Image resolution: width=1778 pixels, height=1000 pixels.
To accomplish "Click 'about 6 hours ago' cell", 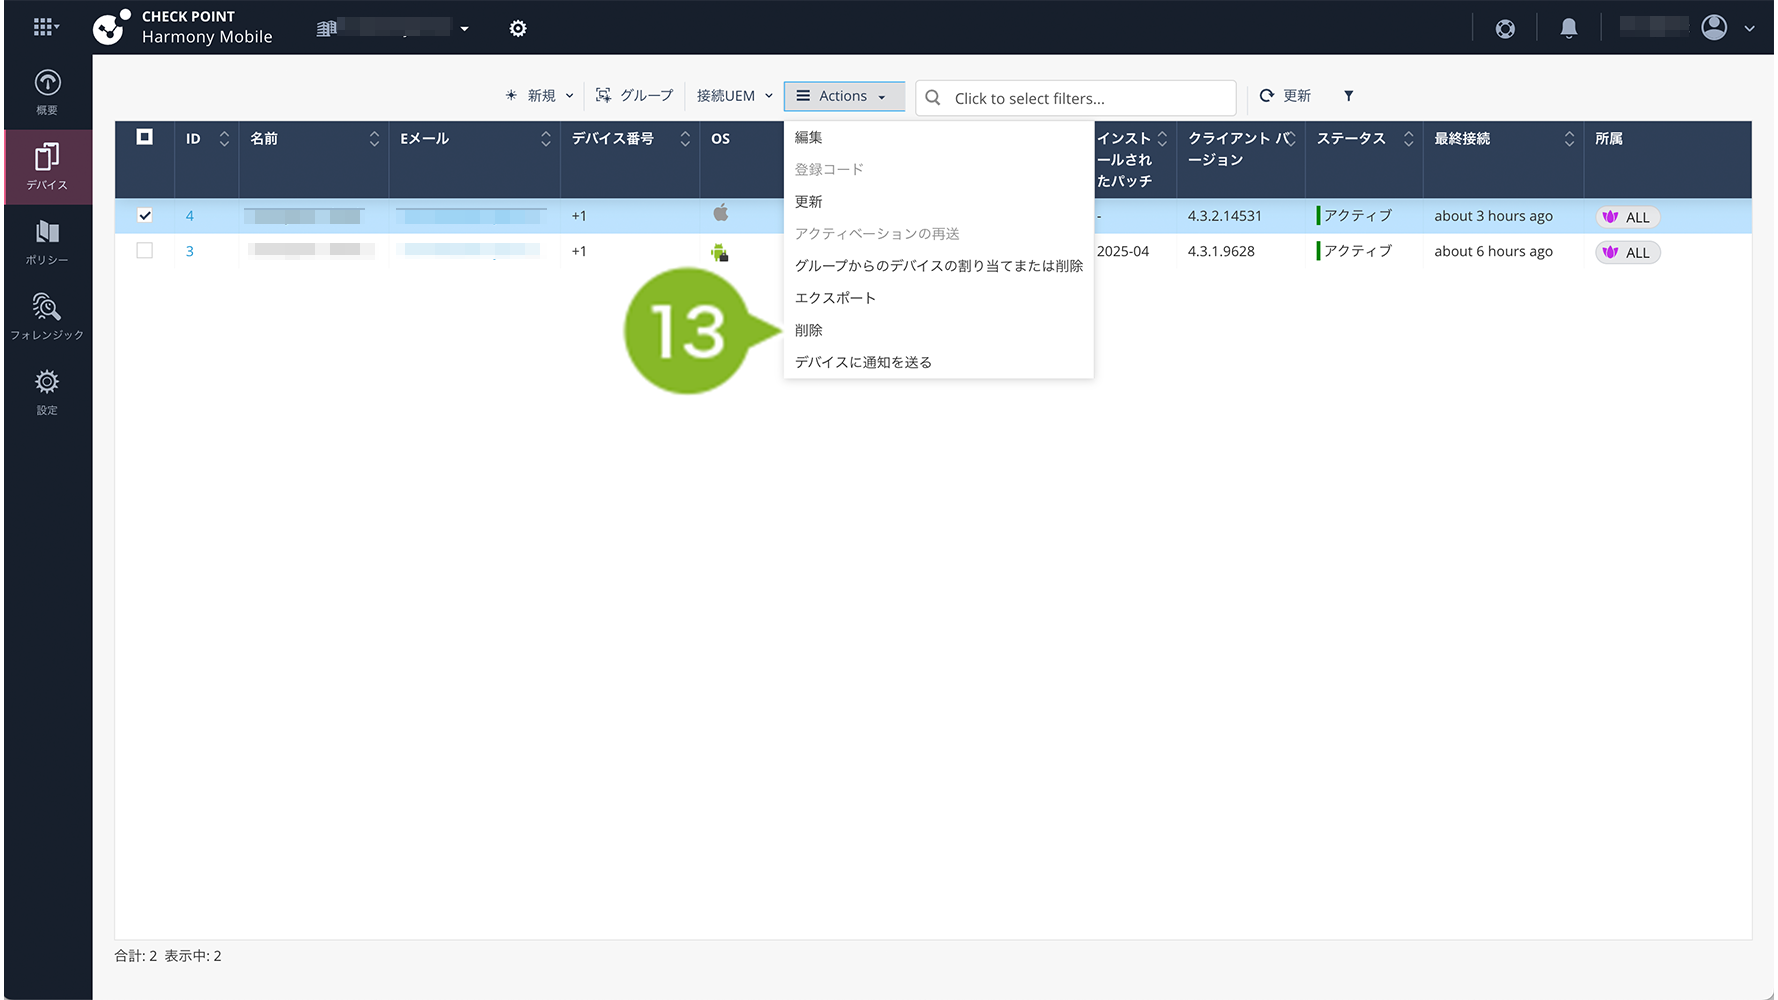I will tap(1494, 251).
